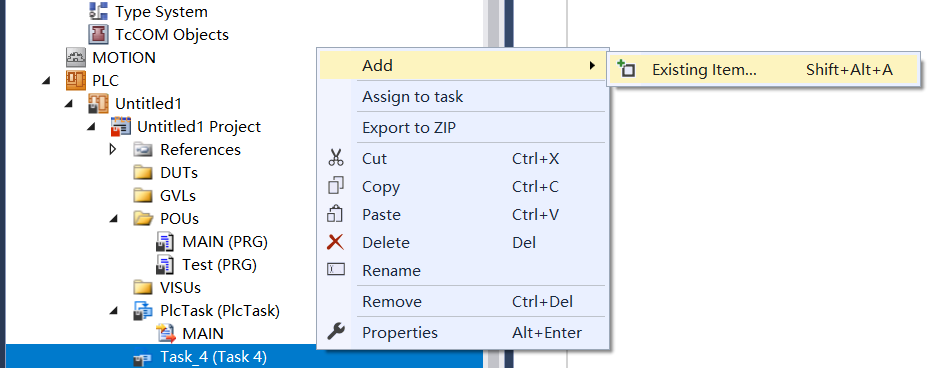This screenshot has width=927, height=368.
Task: Collapse the PLC tree node
Action: click(46, 80)
